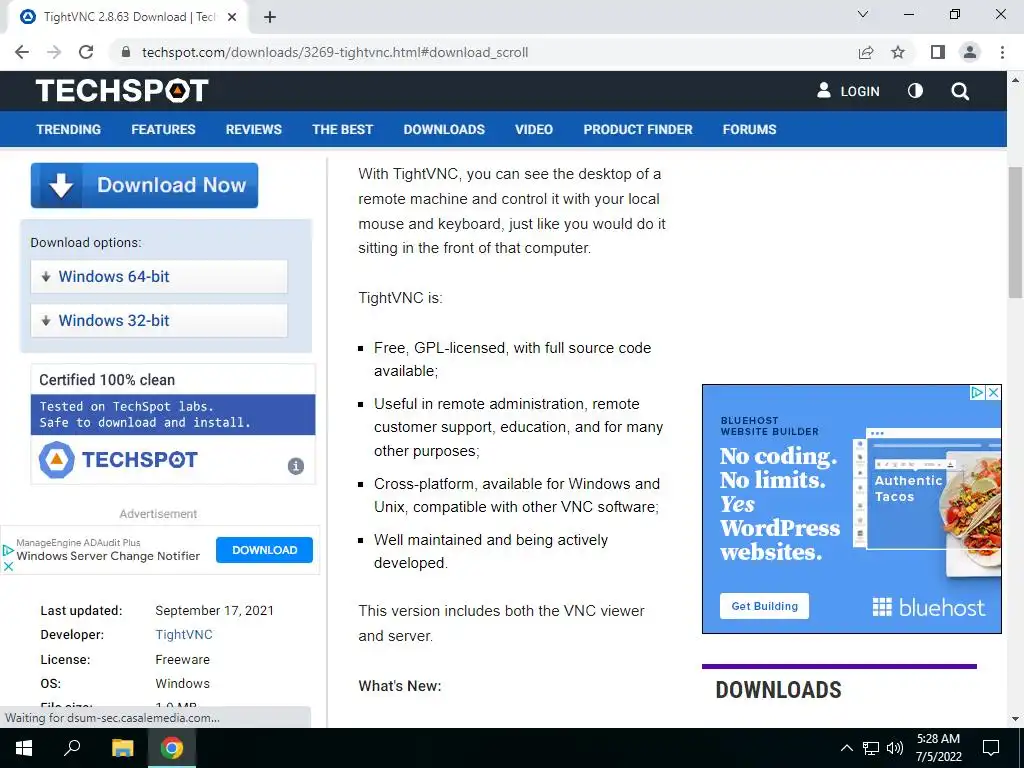Screen dimensions: 1024x768
Task: Click the 'Certified 100% clean' heading
Action: tap(107, 380)
